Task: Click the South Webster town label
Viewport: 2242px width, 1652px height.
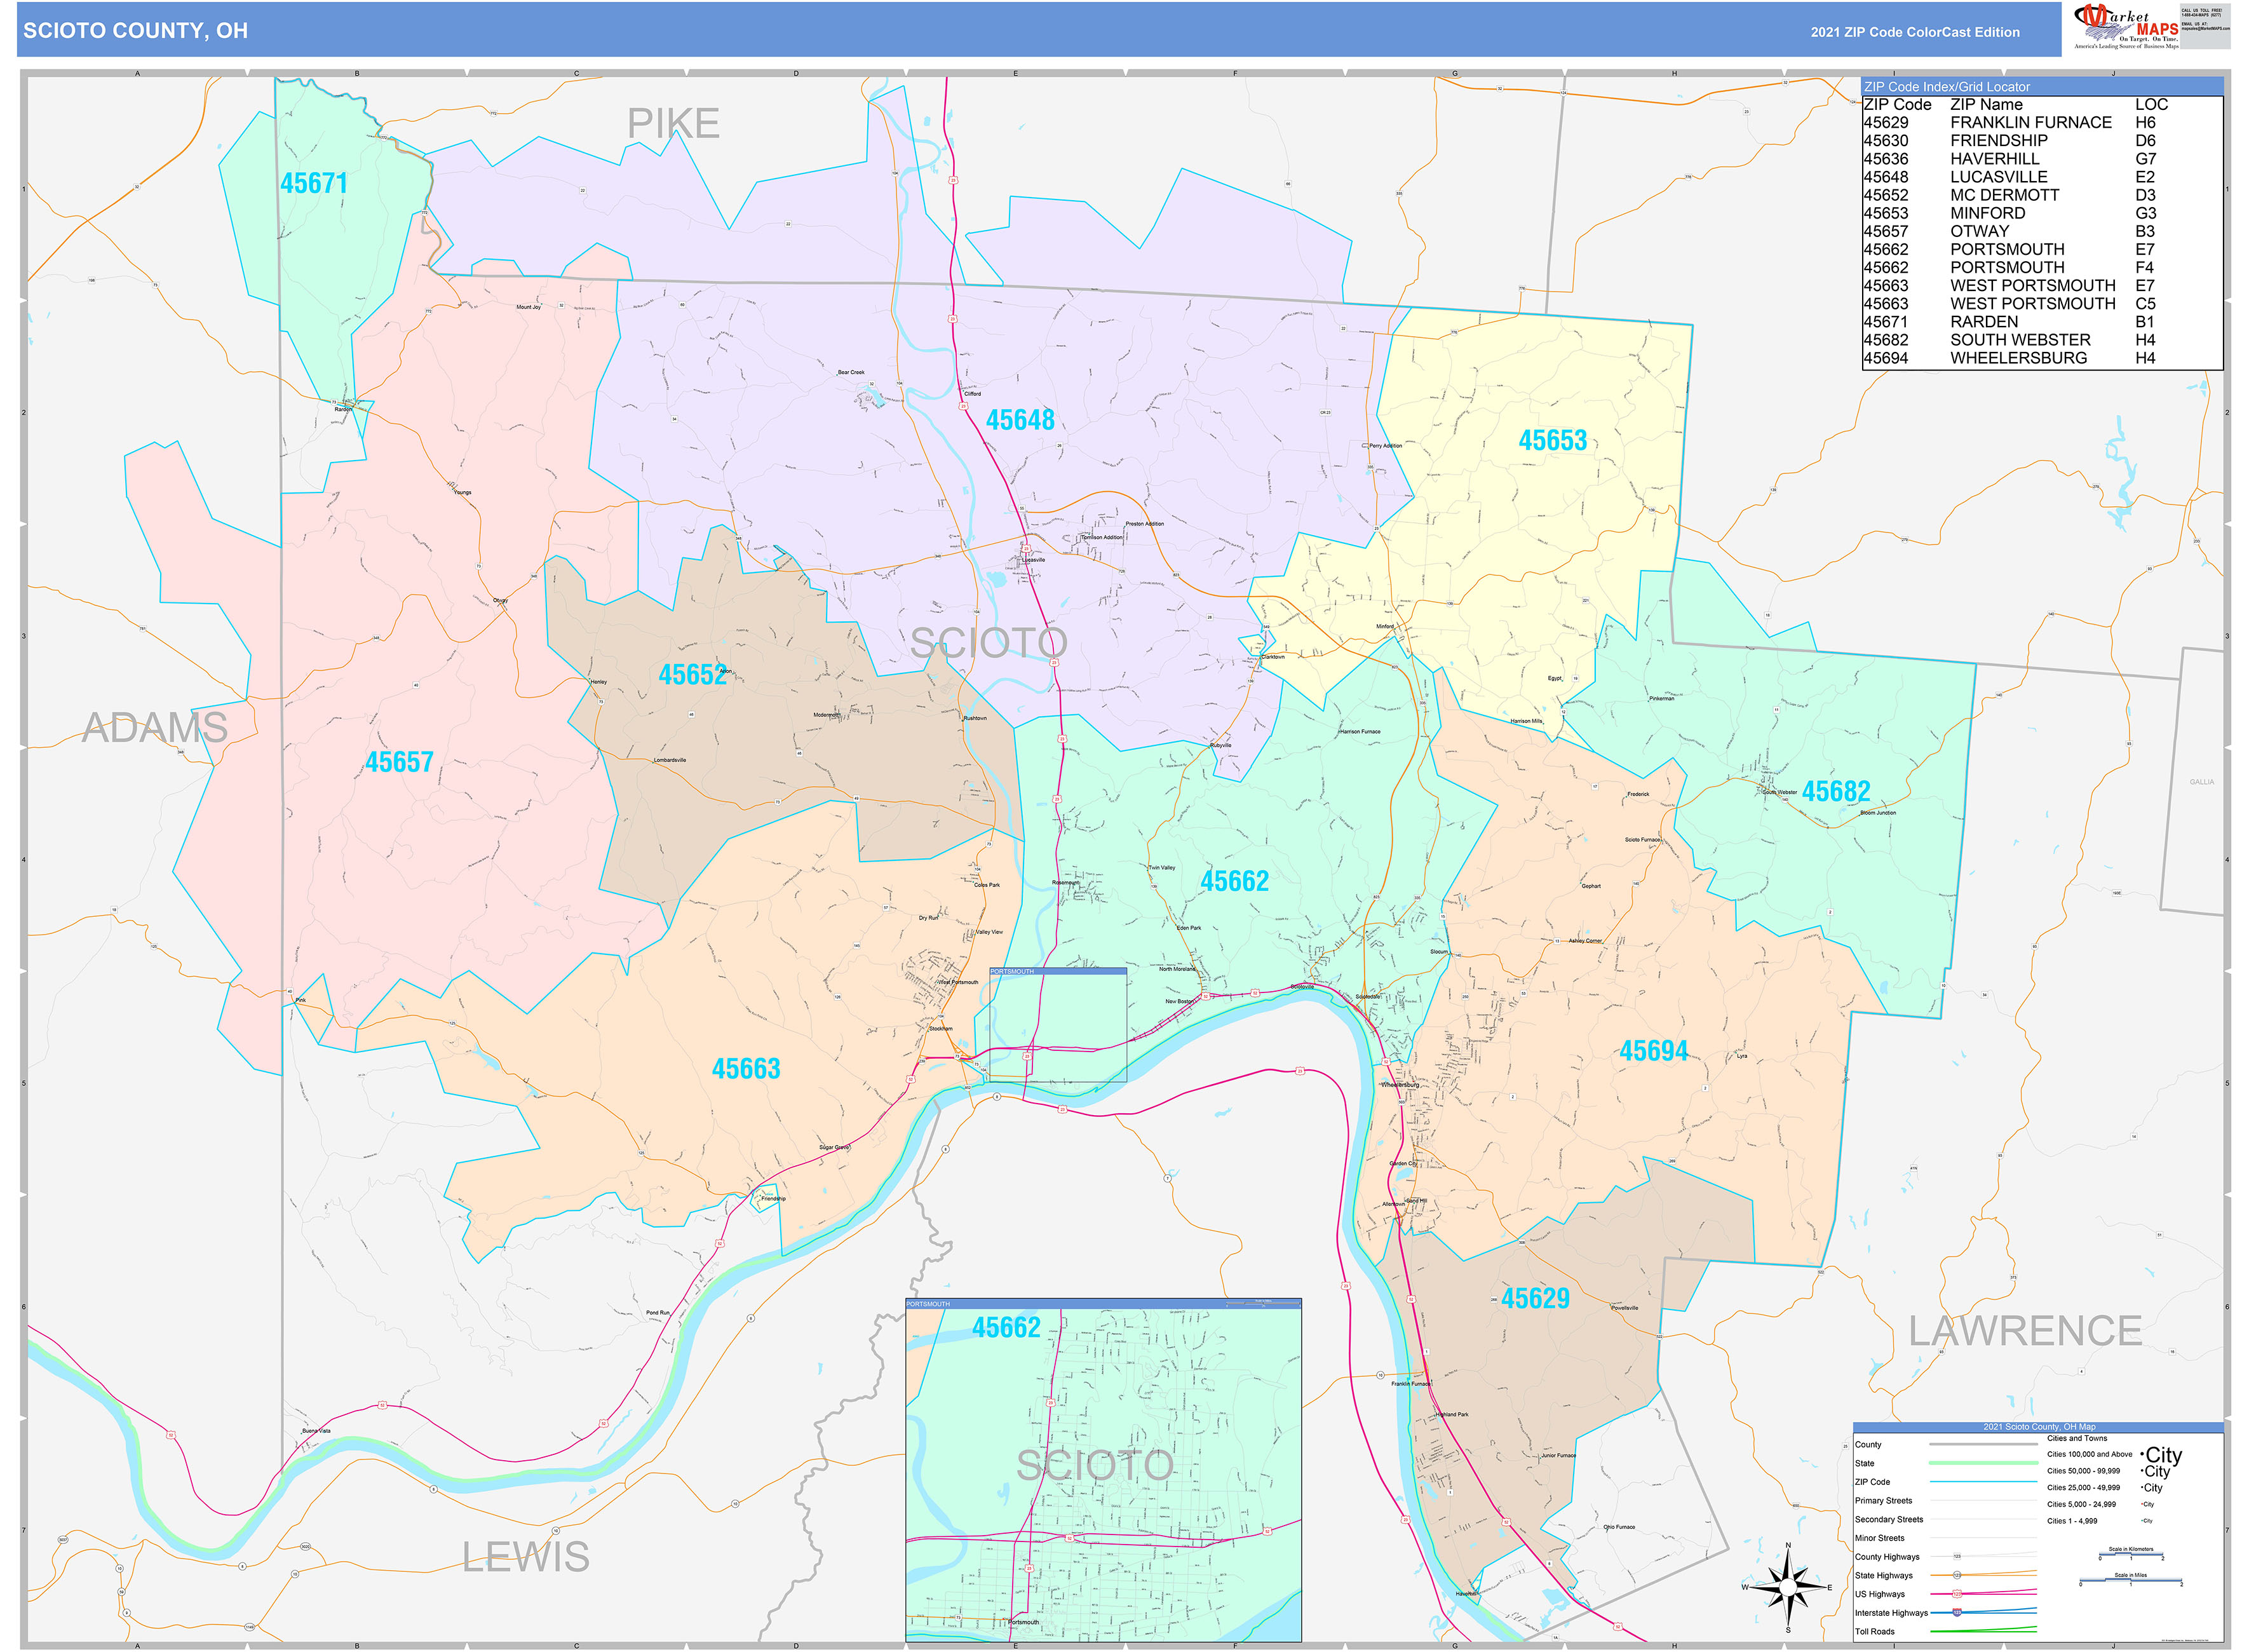Action: click(x=1779, y=792)
